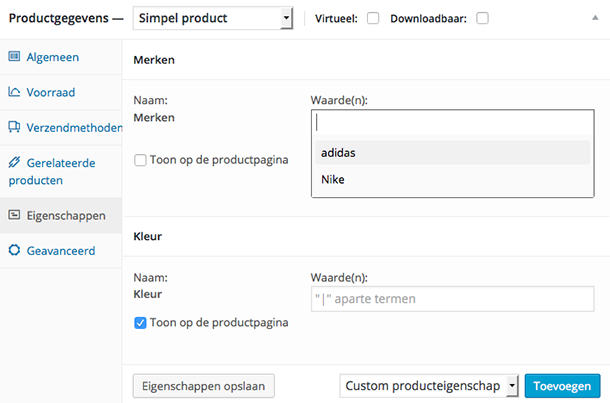
Task: Select the Eigenschappen tab
Action: pyautogui.click(x=61, y=215)
